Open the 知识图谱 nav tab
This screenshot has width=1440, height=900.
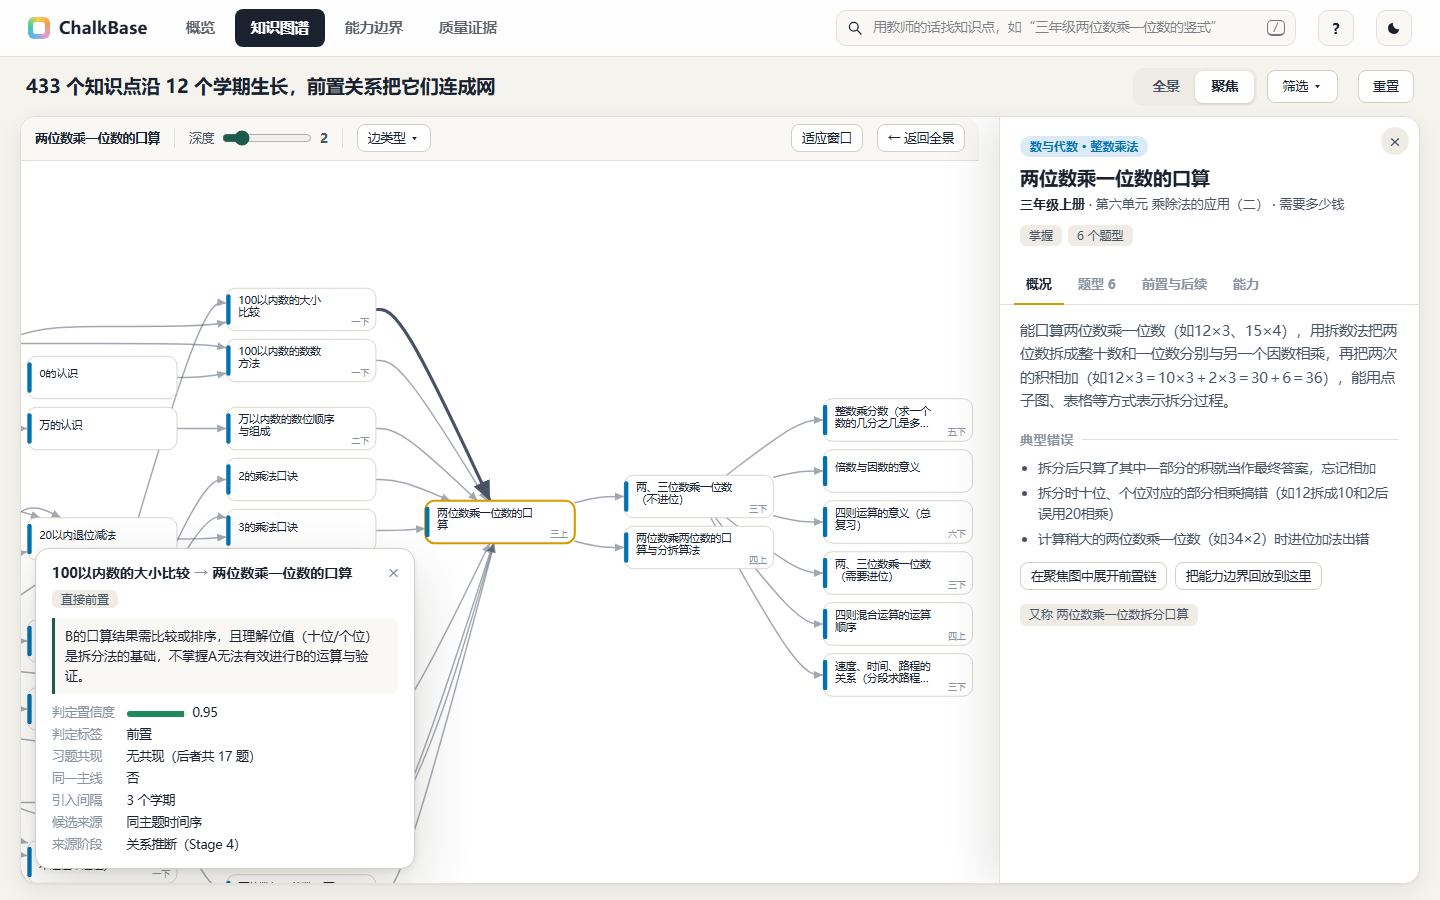click(280, 28)
